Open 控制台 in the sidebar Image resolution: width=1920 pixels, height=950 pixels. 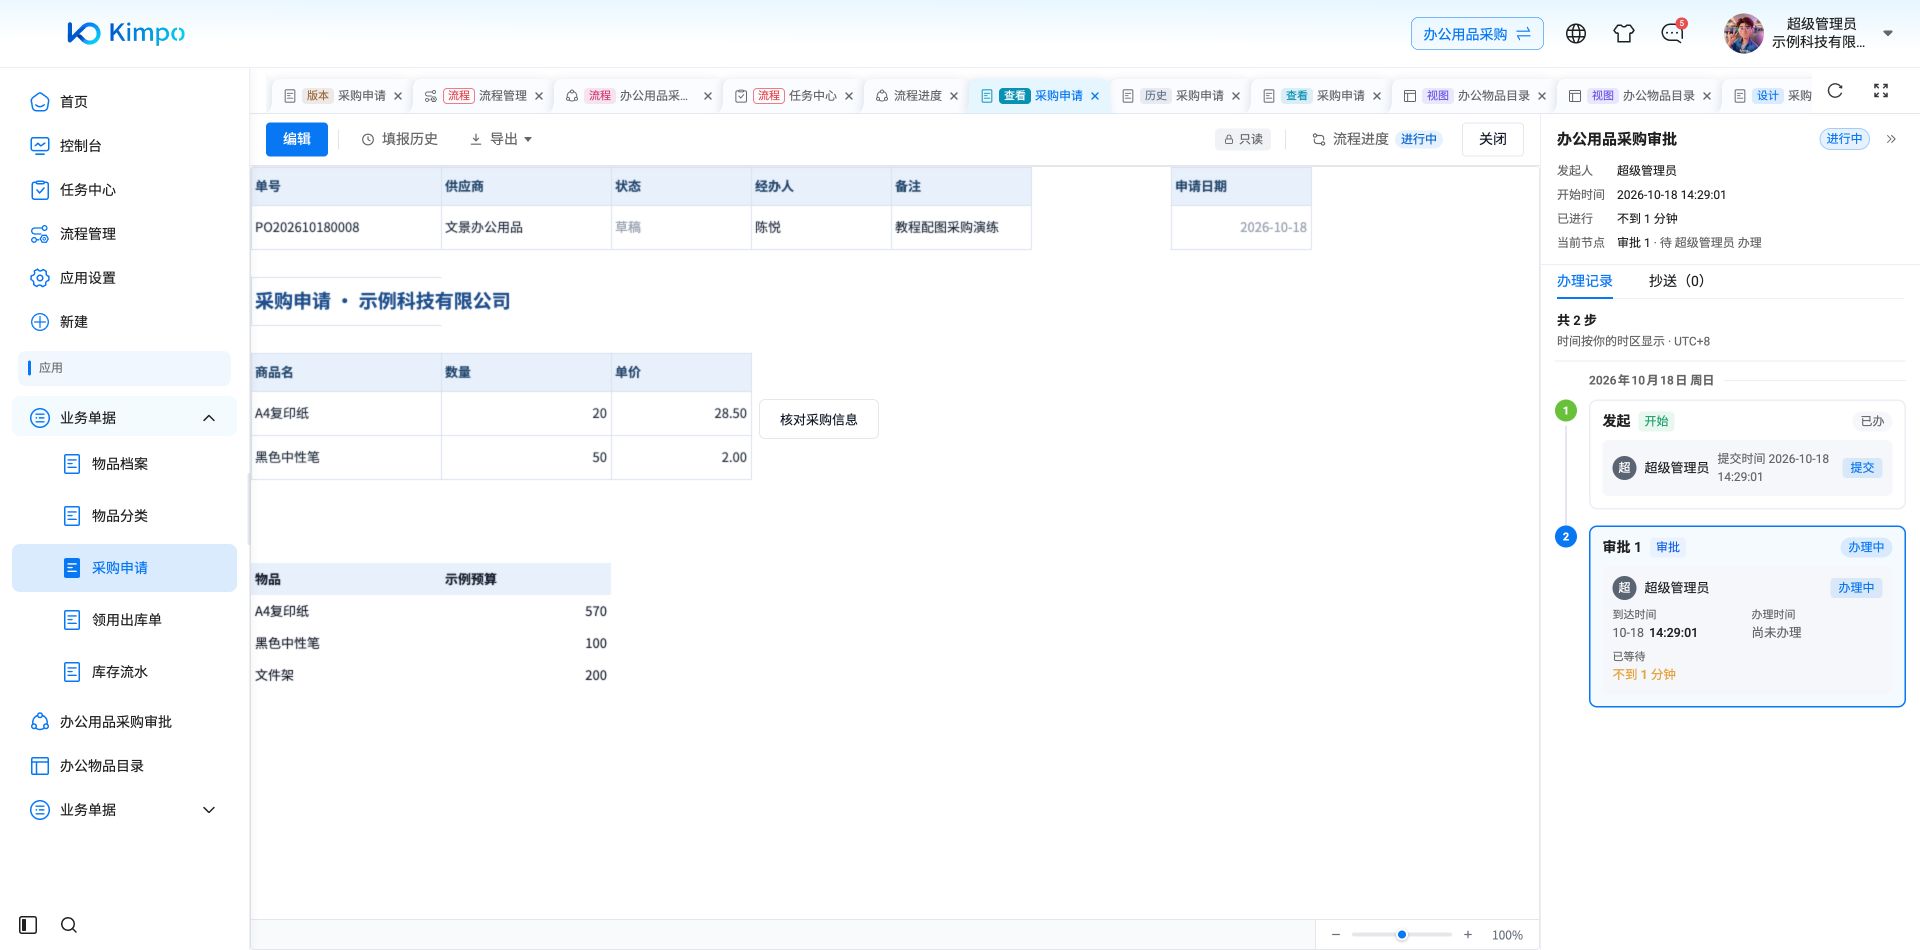click(124, 146)
